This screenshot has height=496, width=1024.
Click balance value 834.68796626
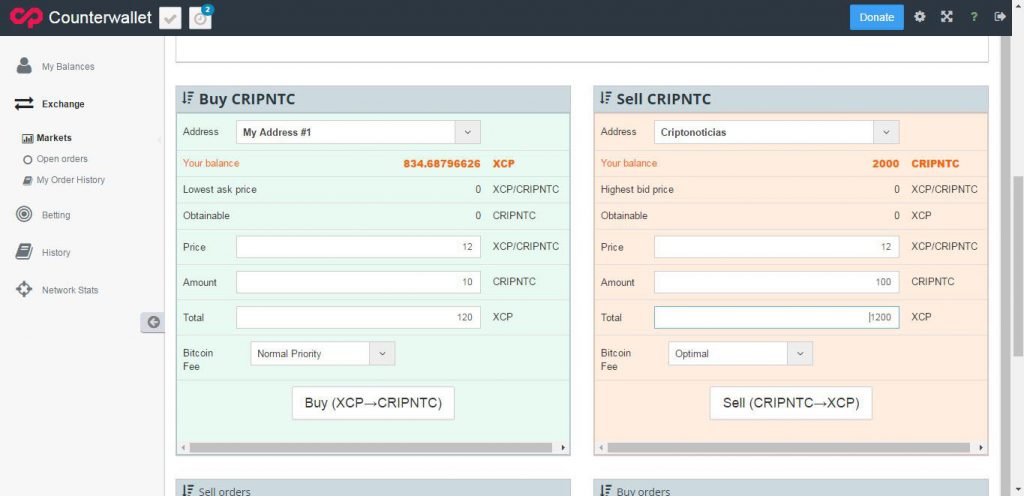coord(441,163)
